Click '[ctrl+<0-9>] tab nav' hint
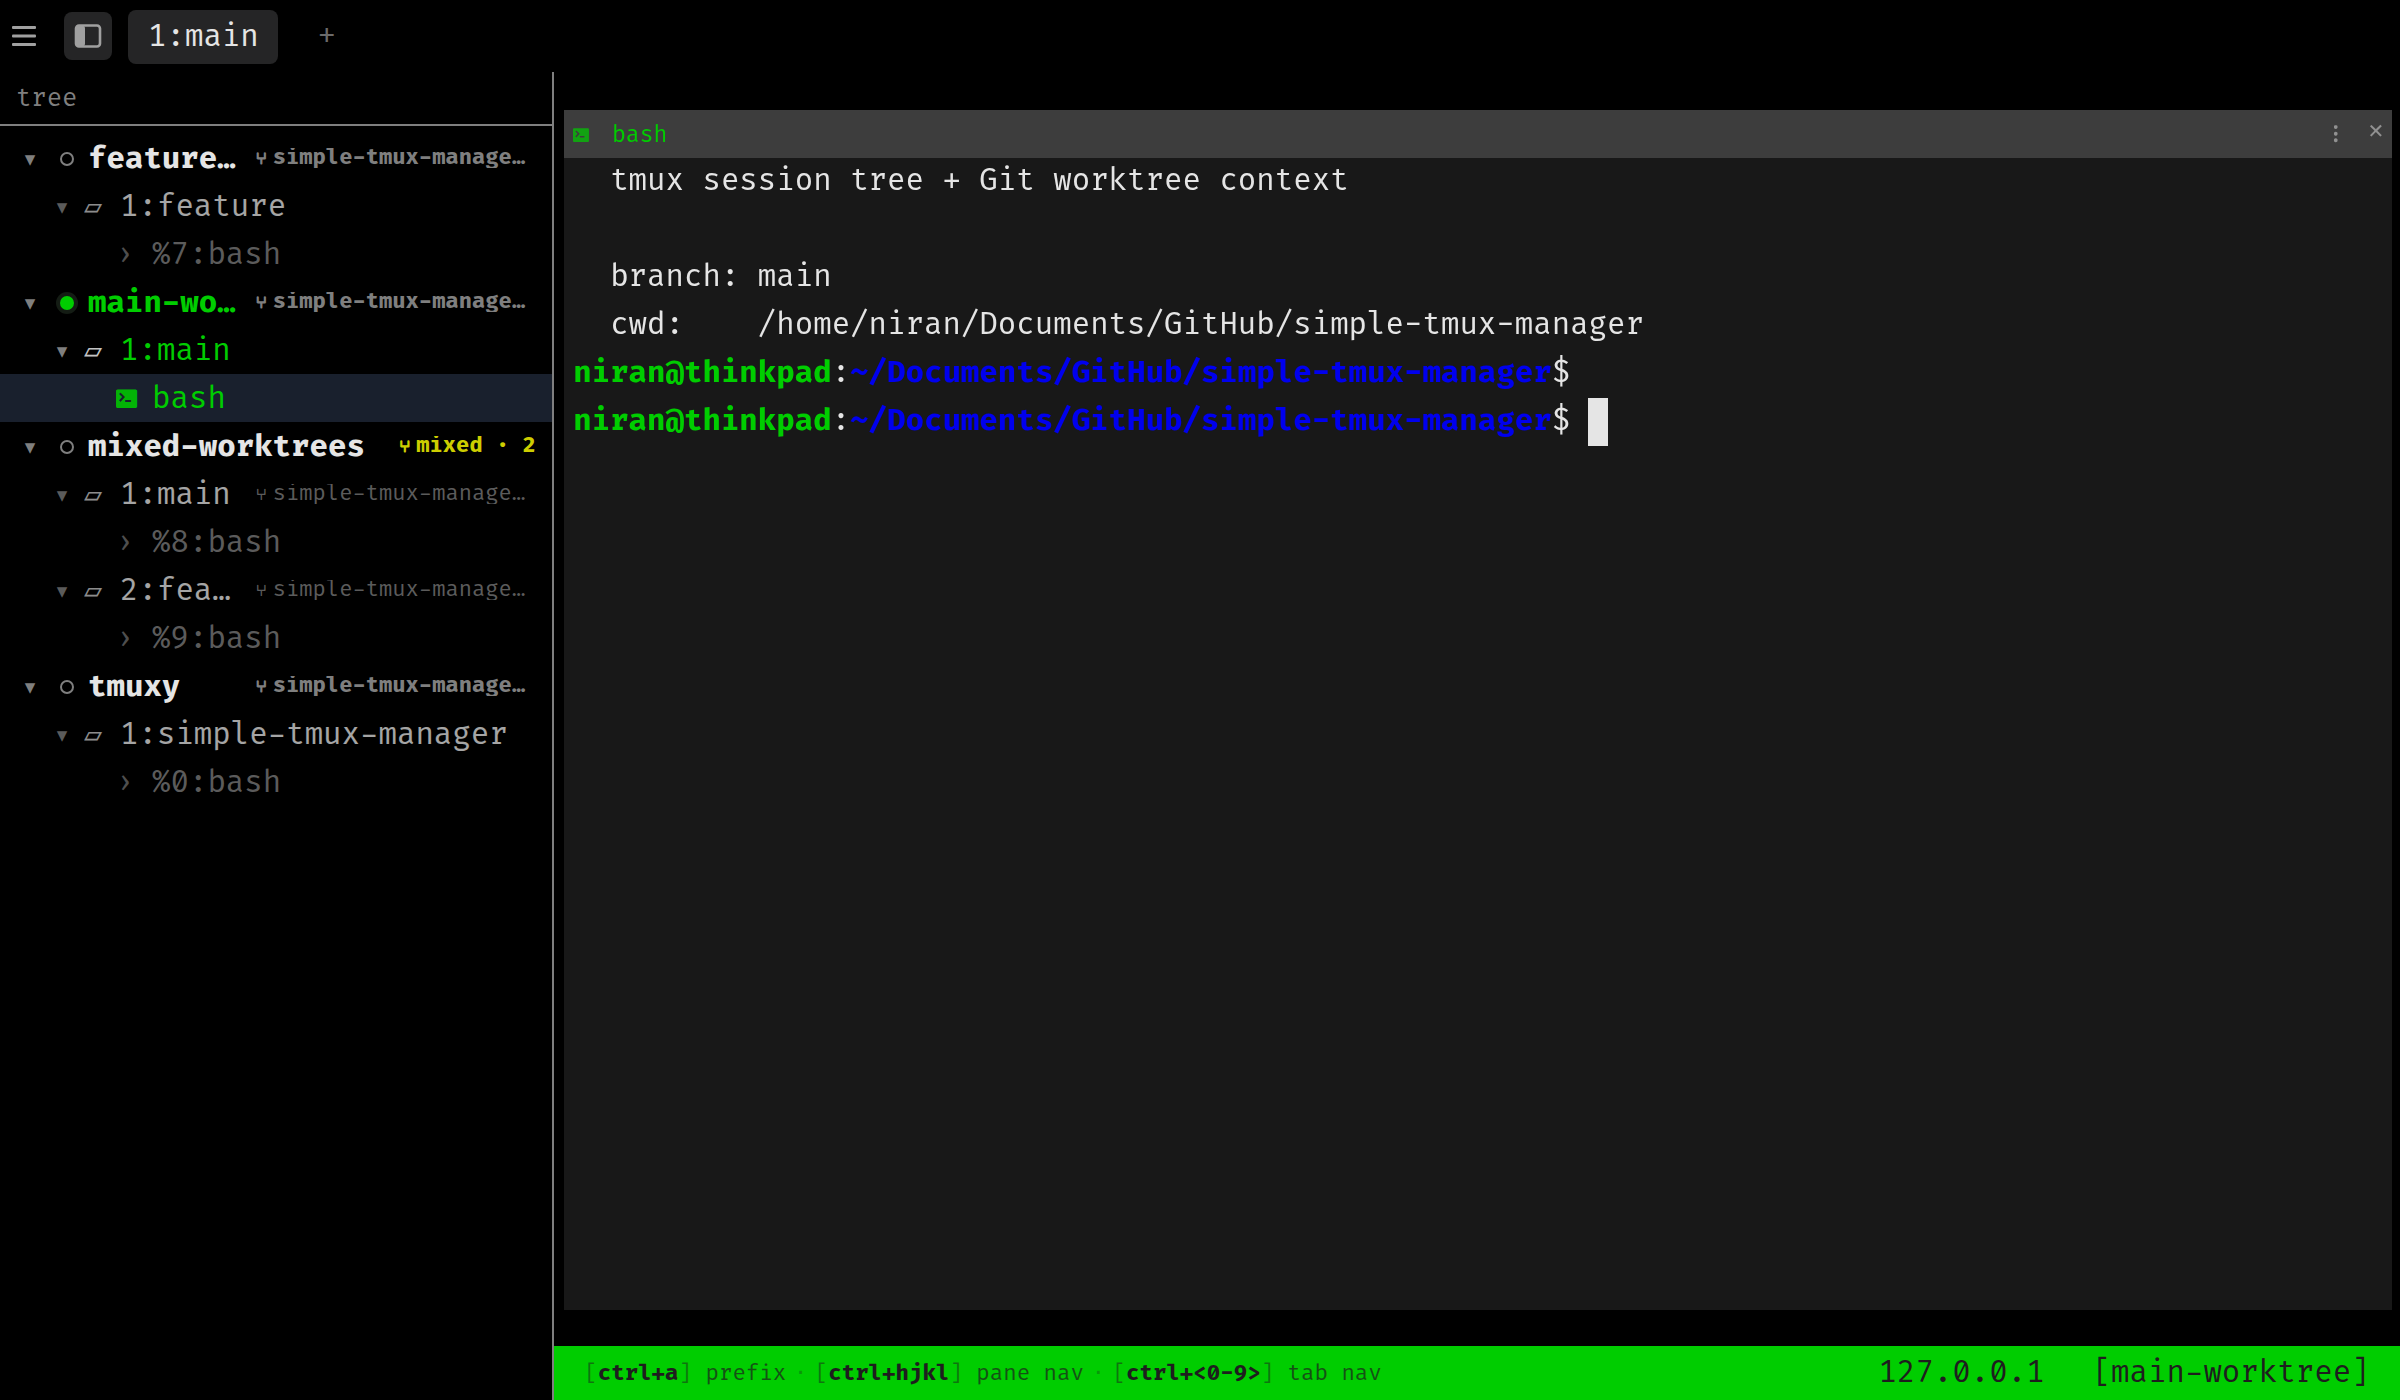2400x1400 pixels. click(1247, 1373)
